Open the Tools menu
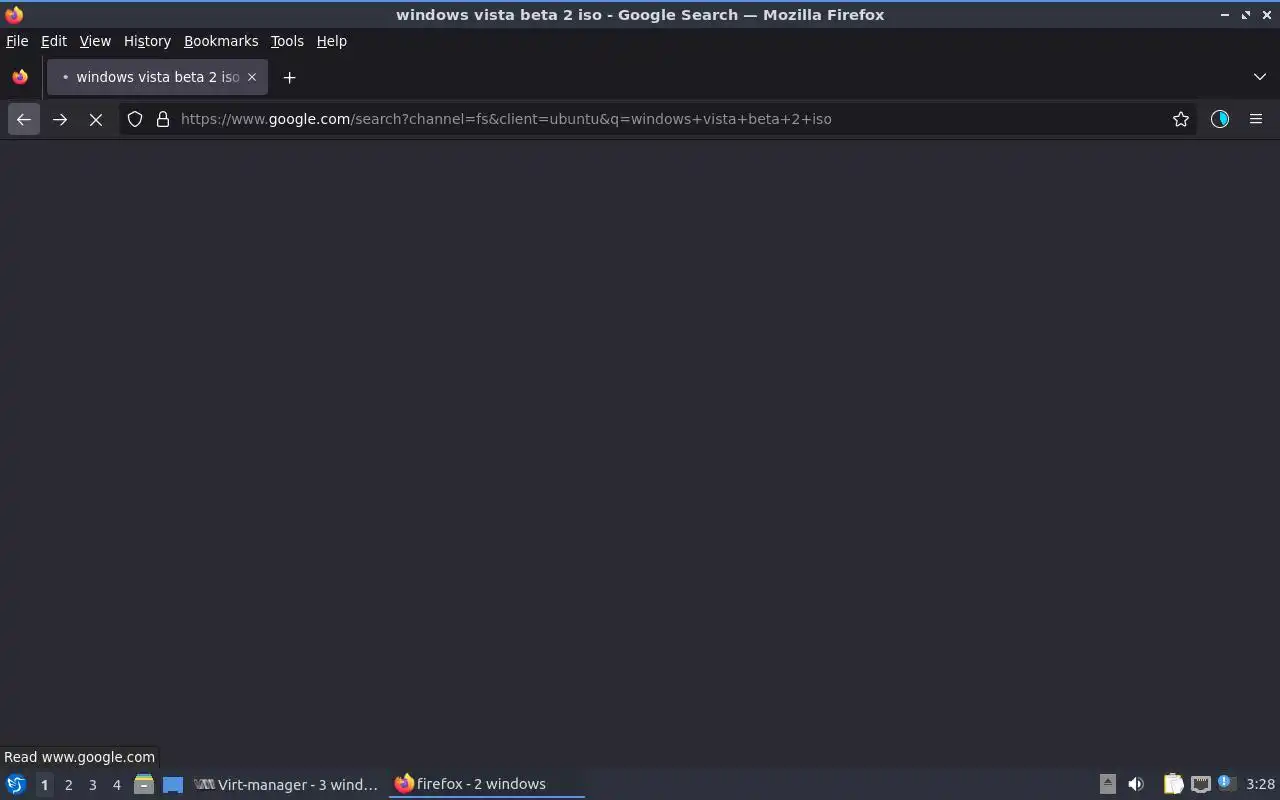The image size is (1280, 800). coord(287,41)
